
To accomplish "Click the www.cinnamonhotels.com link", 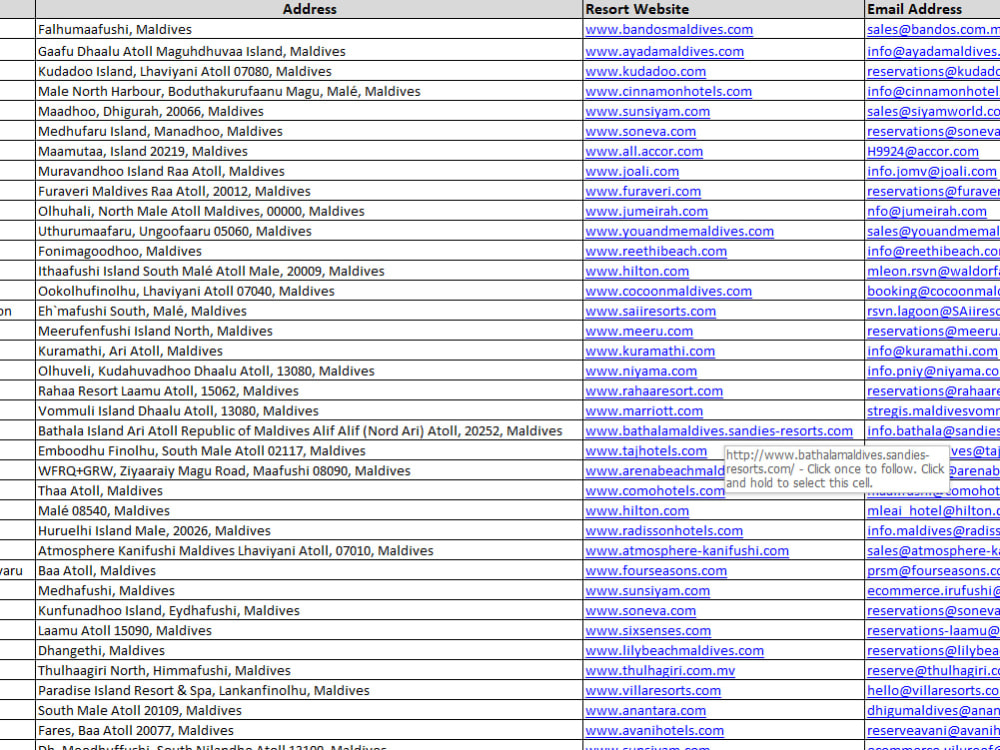I will 668,91.
